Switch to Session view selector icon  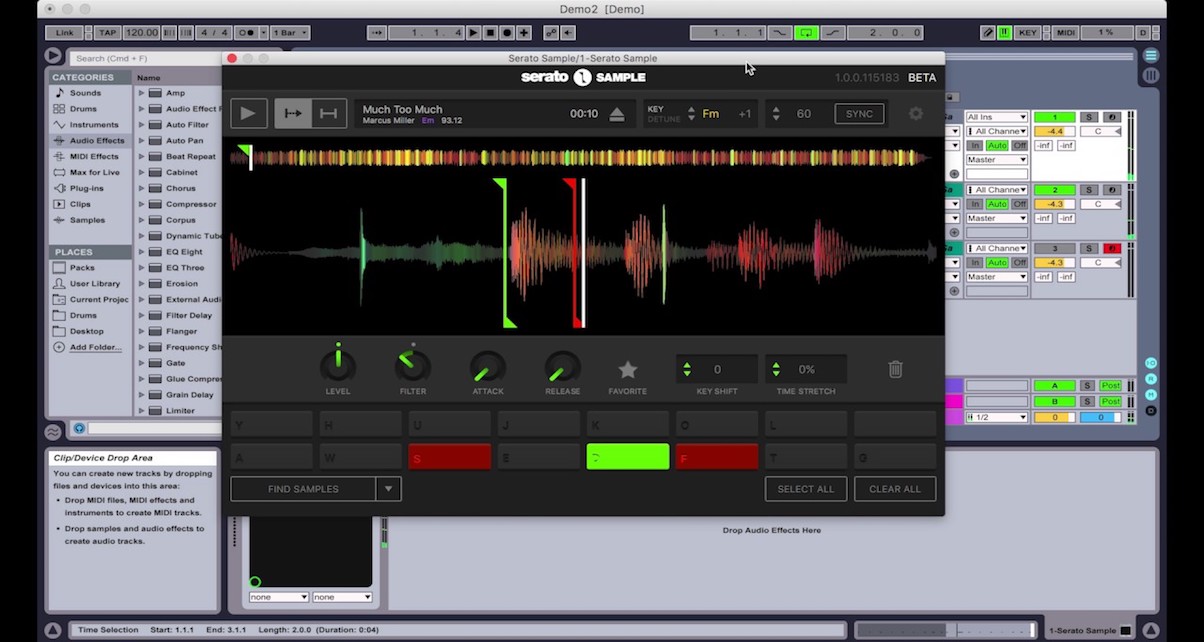1151,75
